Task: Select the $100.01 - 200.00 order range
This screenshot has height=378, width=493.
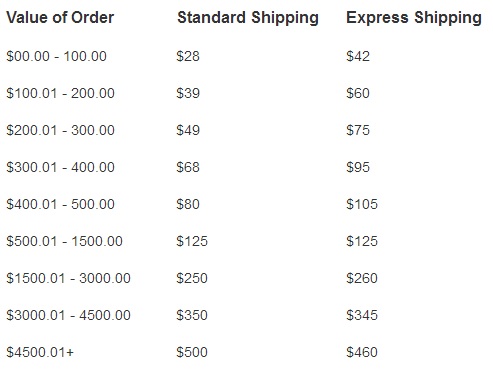Action: coord(60,93)
